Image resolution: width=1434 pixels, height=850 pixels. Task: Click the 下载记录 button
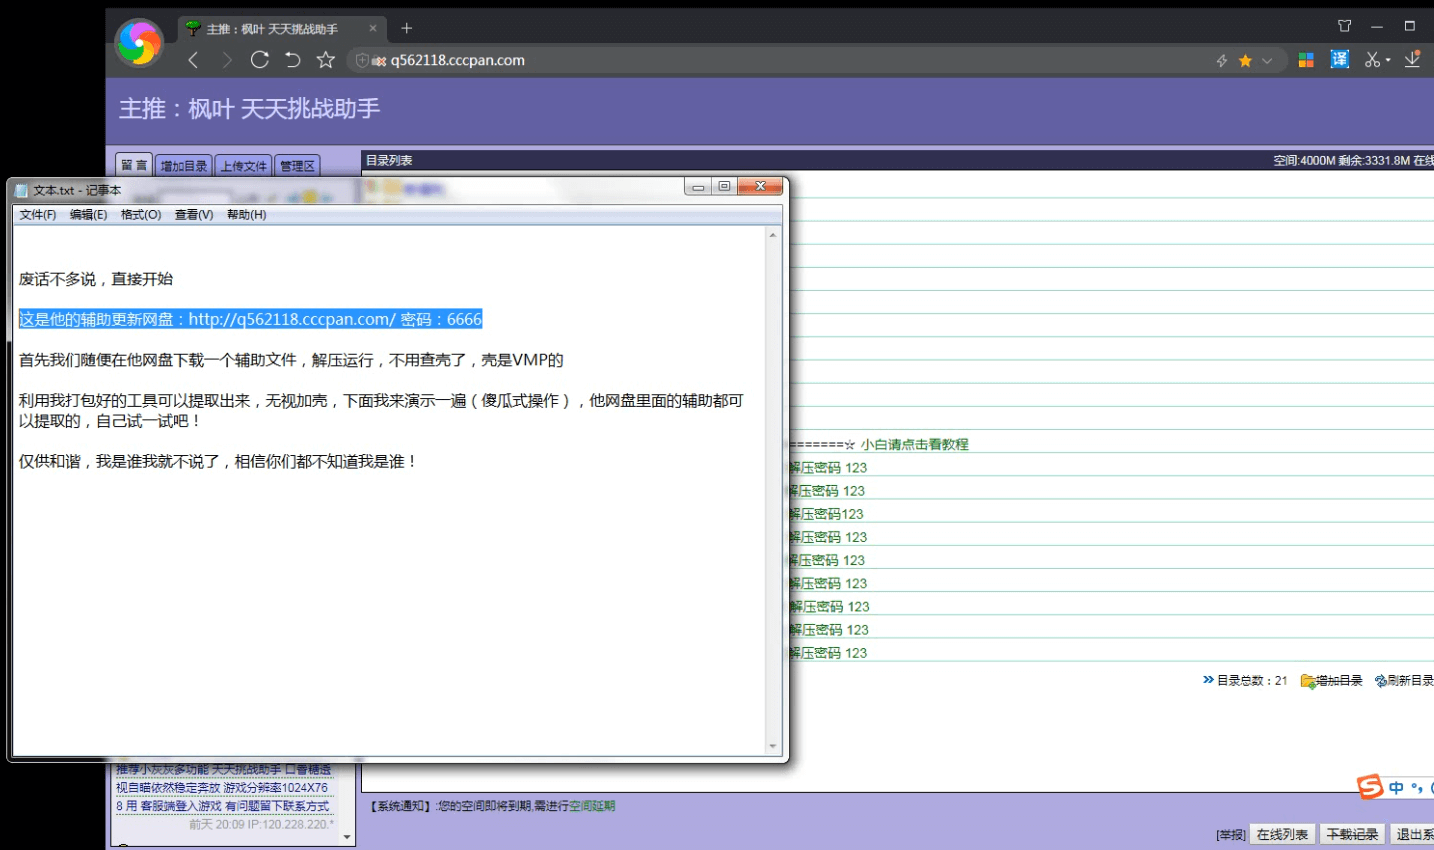pos(1352,834)
